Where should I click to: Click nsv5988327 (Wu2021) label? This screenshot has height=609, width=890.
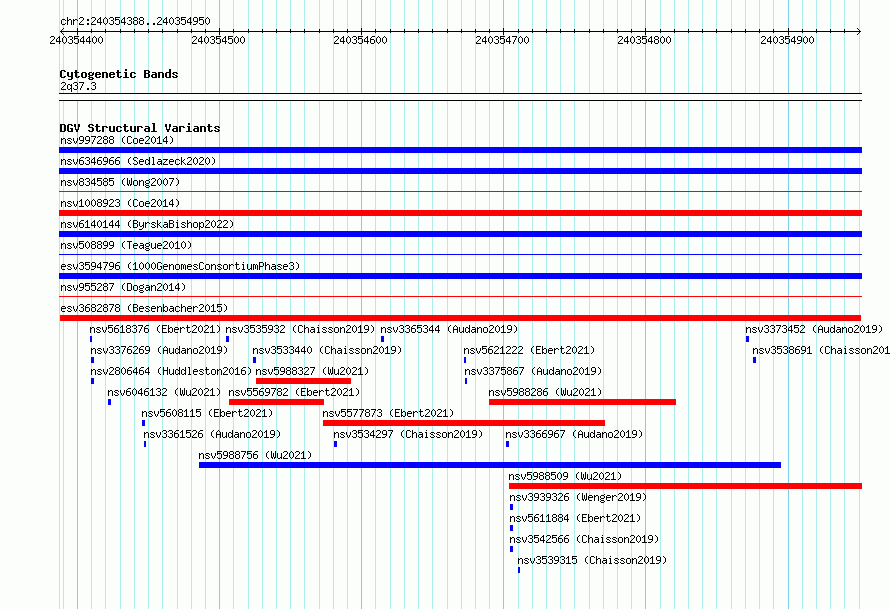tap(312, 371)
